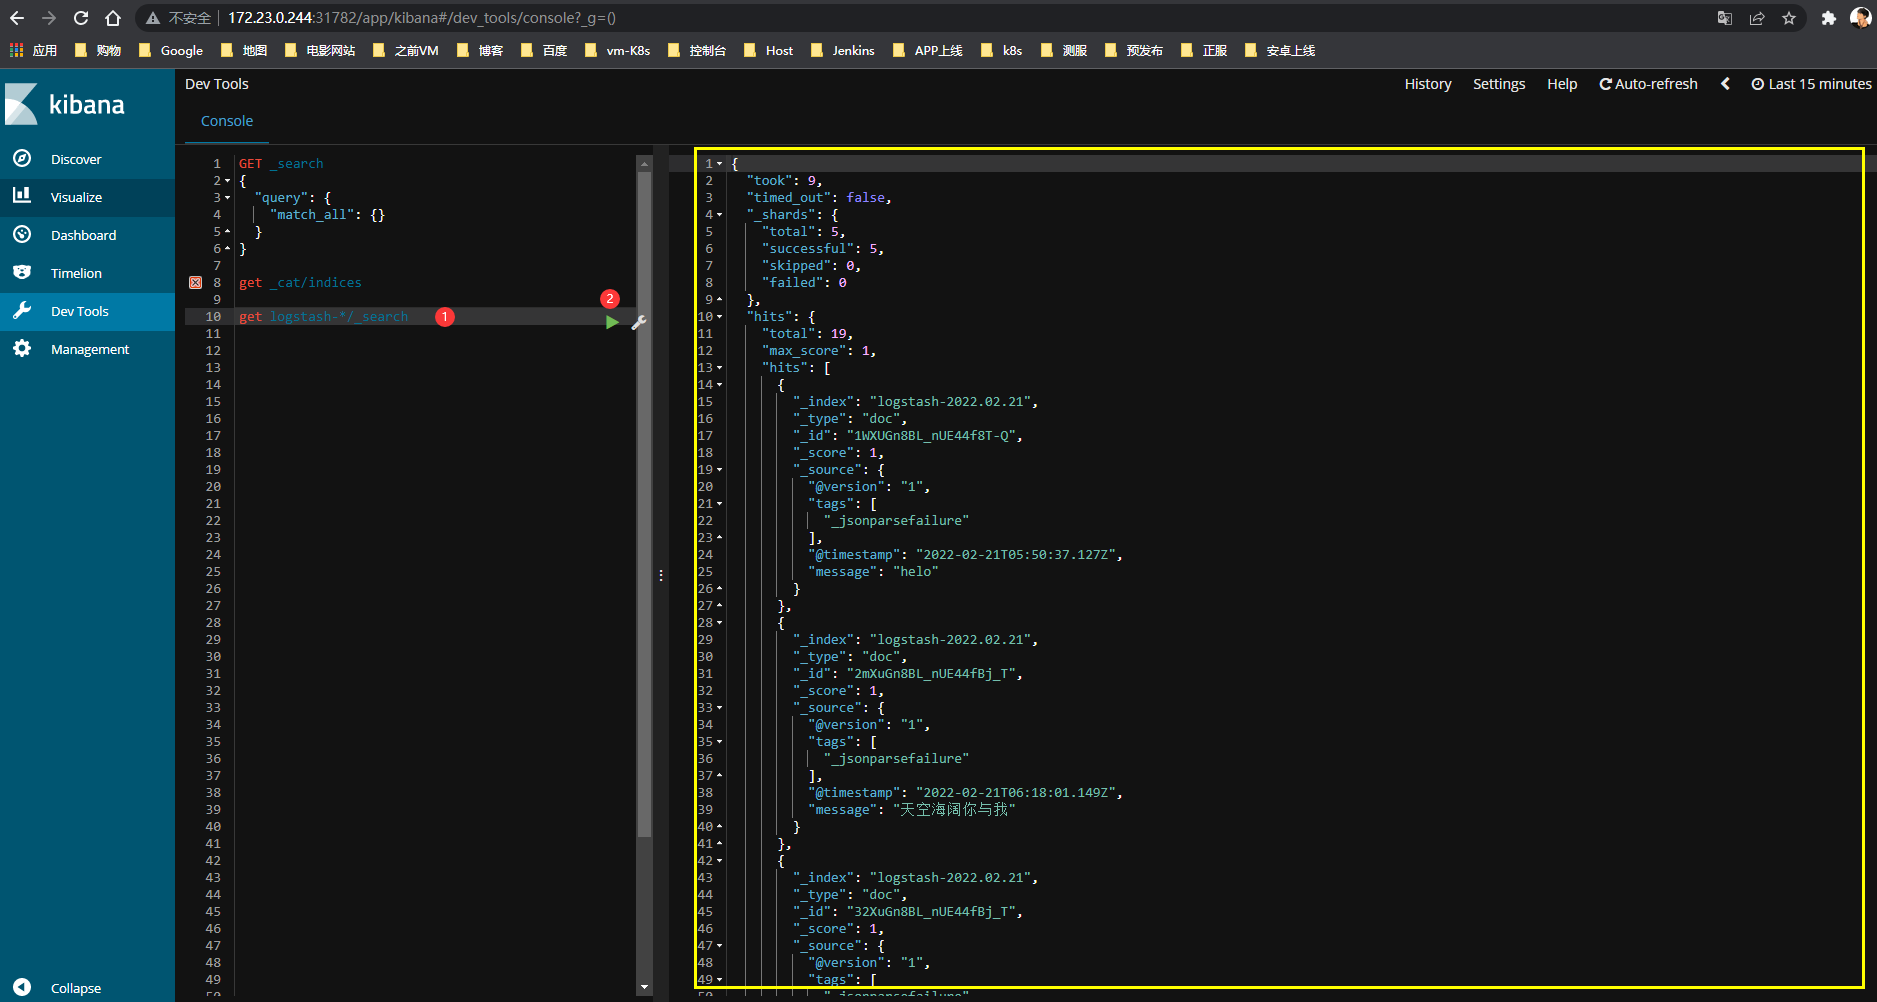Open the Host bookmark folder
1877x1002 pixels.
(x=768, y=50)
